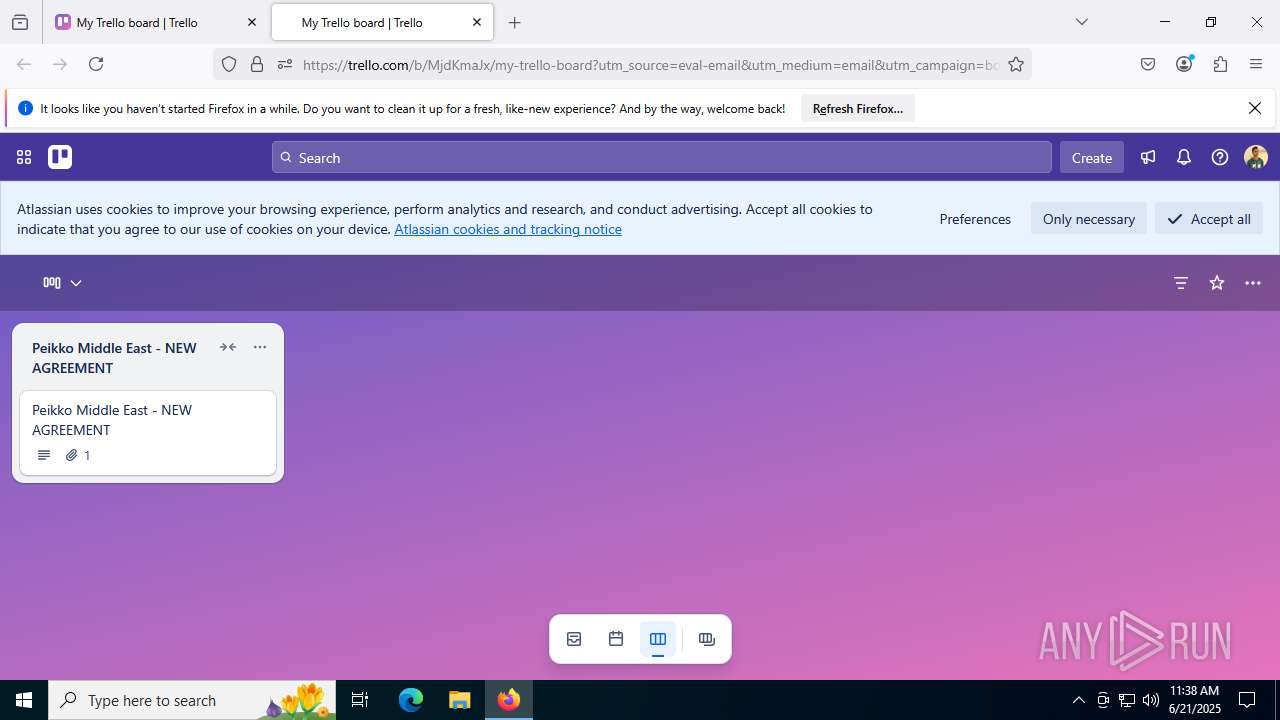This screenshot has width=1280, height=720.
Task: Click the tracking protection shield icon
Action: pyautogui.click(x=229, y=64)
